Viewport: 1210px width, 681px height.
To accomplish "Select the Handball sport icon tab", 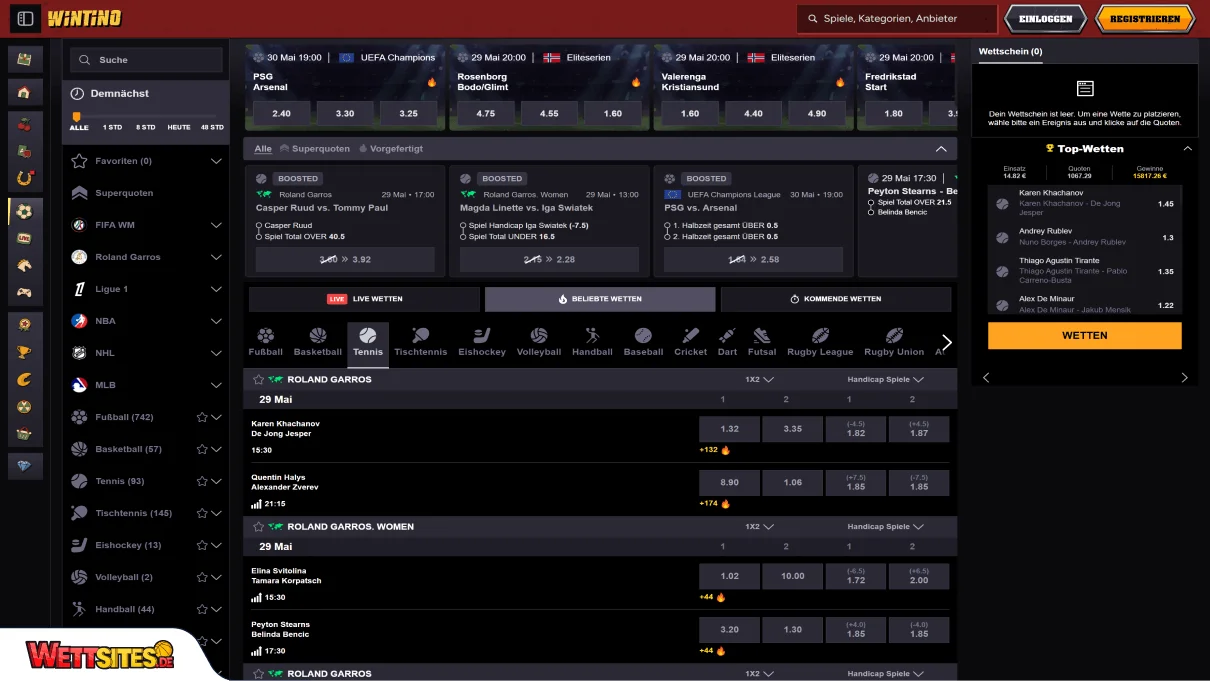I will [593, 343].
